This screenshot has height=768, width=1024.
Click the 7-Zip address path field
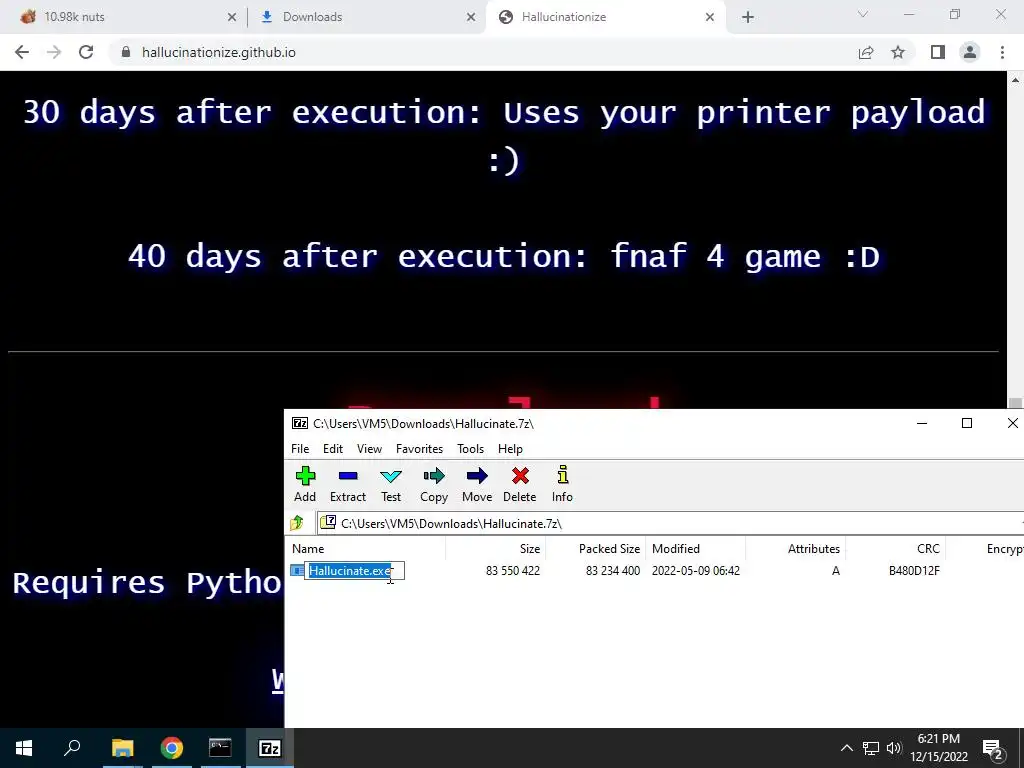coord(669,523)
